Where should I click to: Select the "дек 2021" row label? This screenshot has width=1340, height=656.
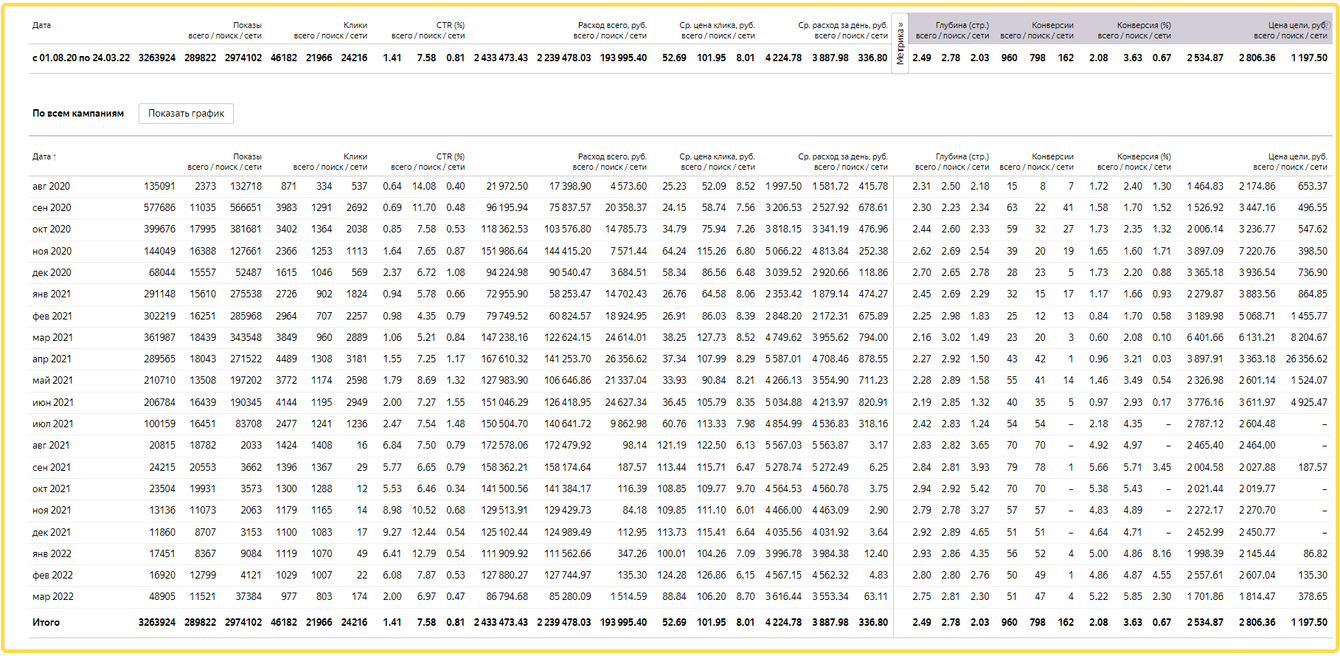point(52,532)
